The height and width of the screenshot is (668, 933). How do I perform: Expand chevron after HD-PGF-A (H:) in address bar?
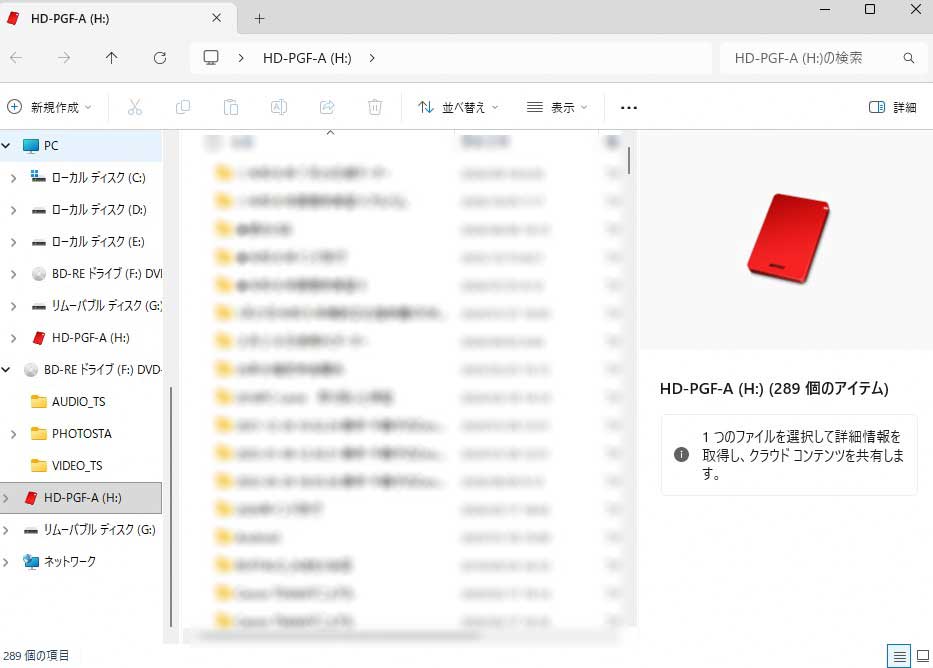tap(372, 58)
